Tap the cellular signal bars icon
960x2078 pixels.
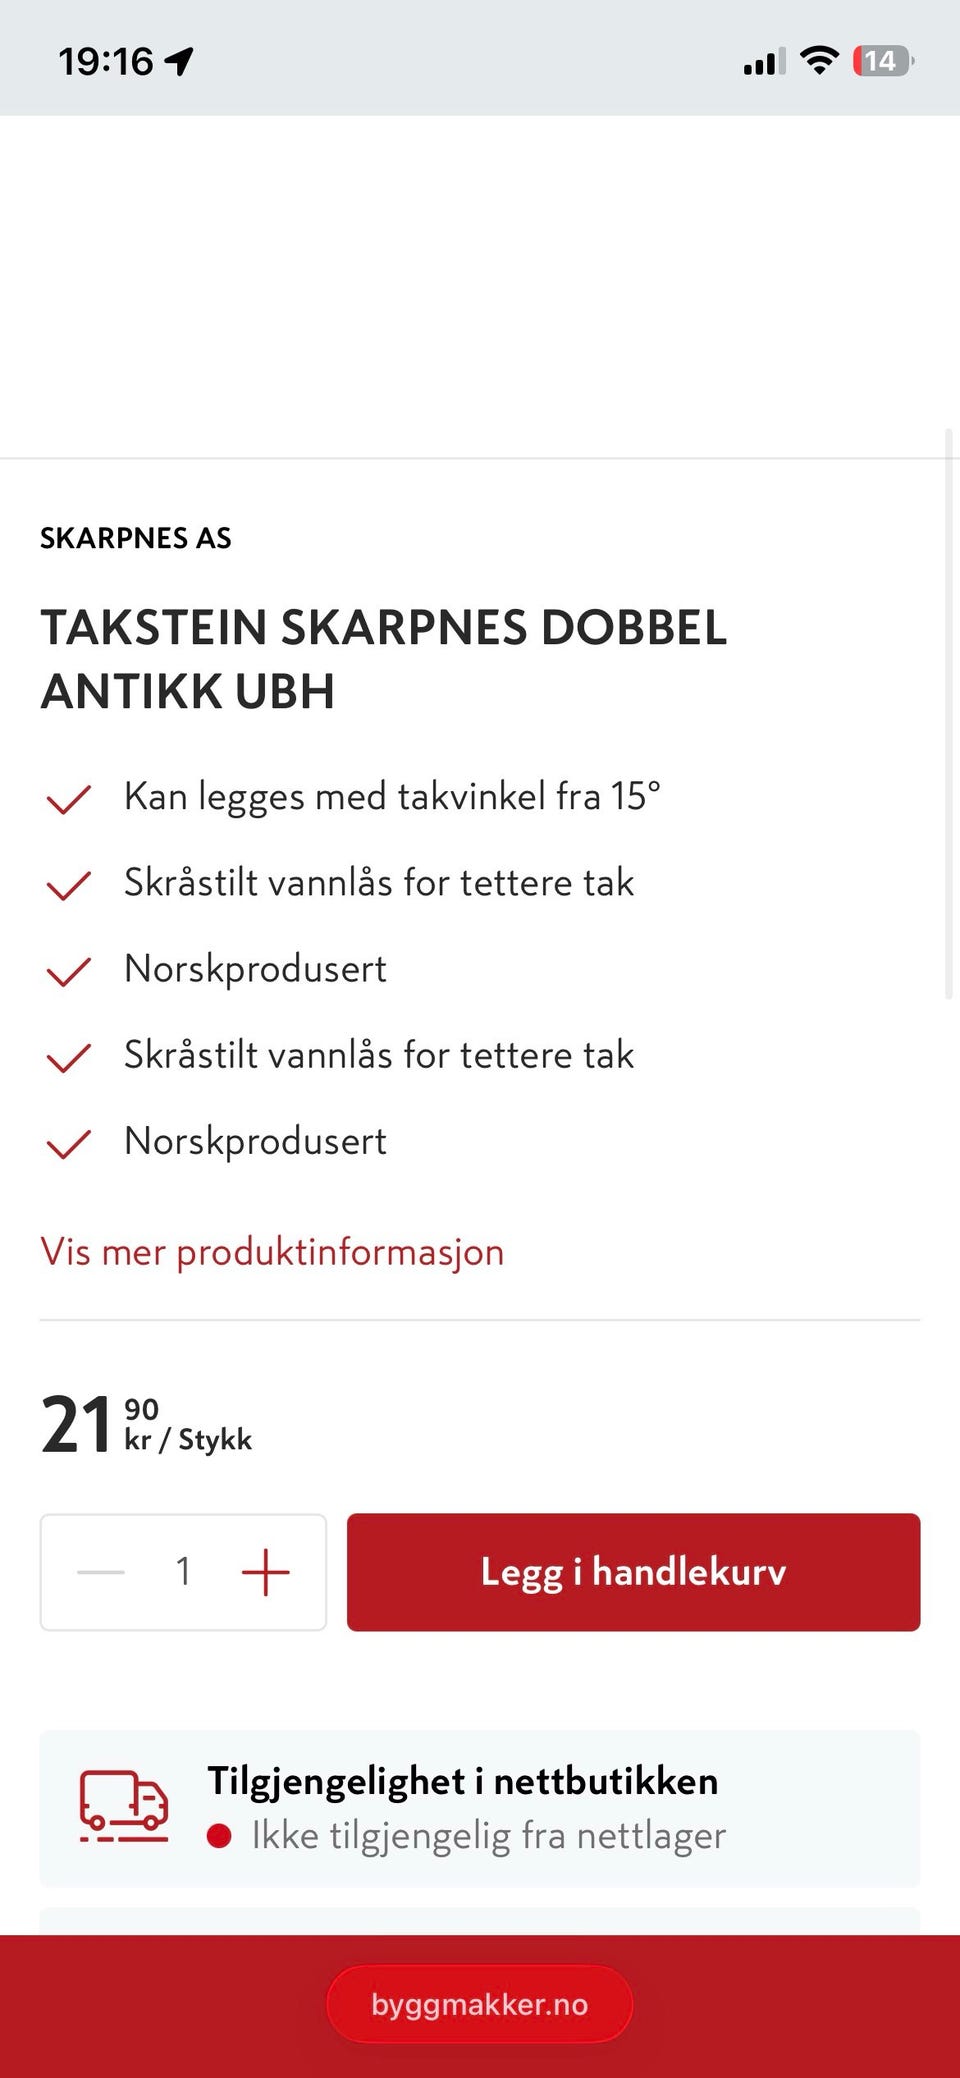click(x=764, y=62)
